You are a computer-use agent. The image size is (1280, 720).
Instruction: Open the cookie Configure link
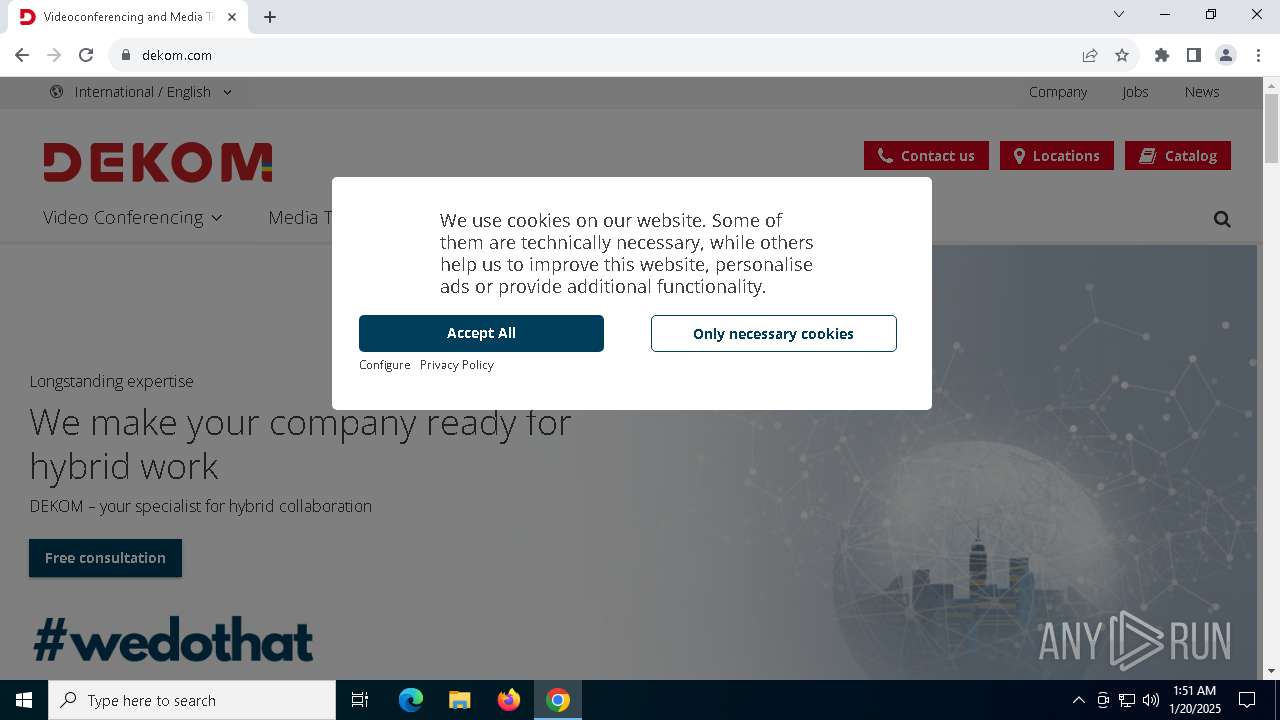click(385, 365)
